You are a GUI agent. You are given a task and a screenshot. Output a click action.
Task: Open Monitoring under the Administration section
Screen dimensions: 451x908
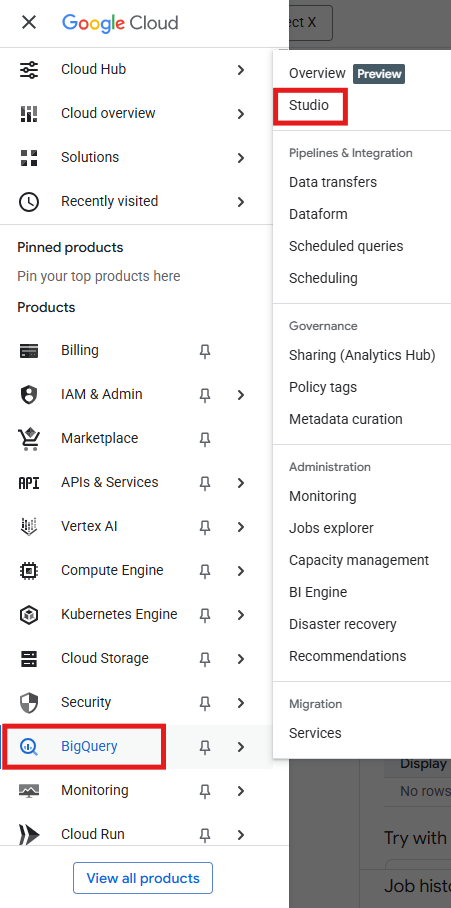(x=322, y=496)
